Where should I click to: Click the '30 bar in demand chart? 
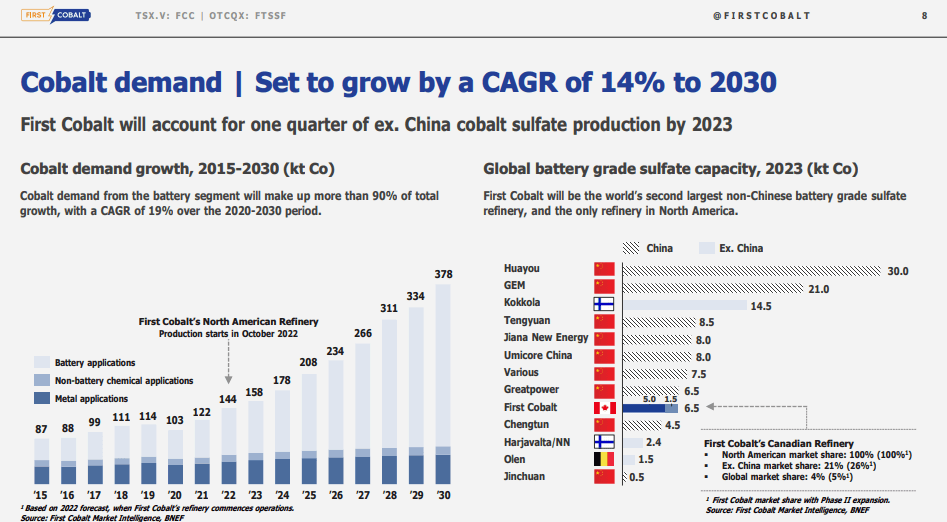(443, 384)
